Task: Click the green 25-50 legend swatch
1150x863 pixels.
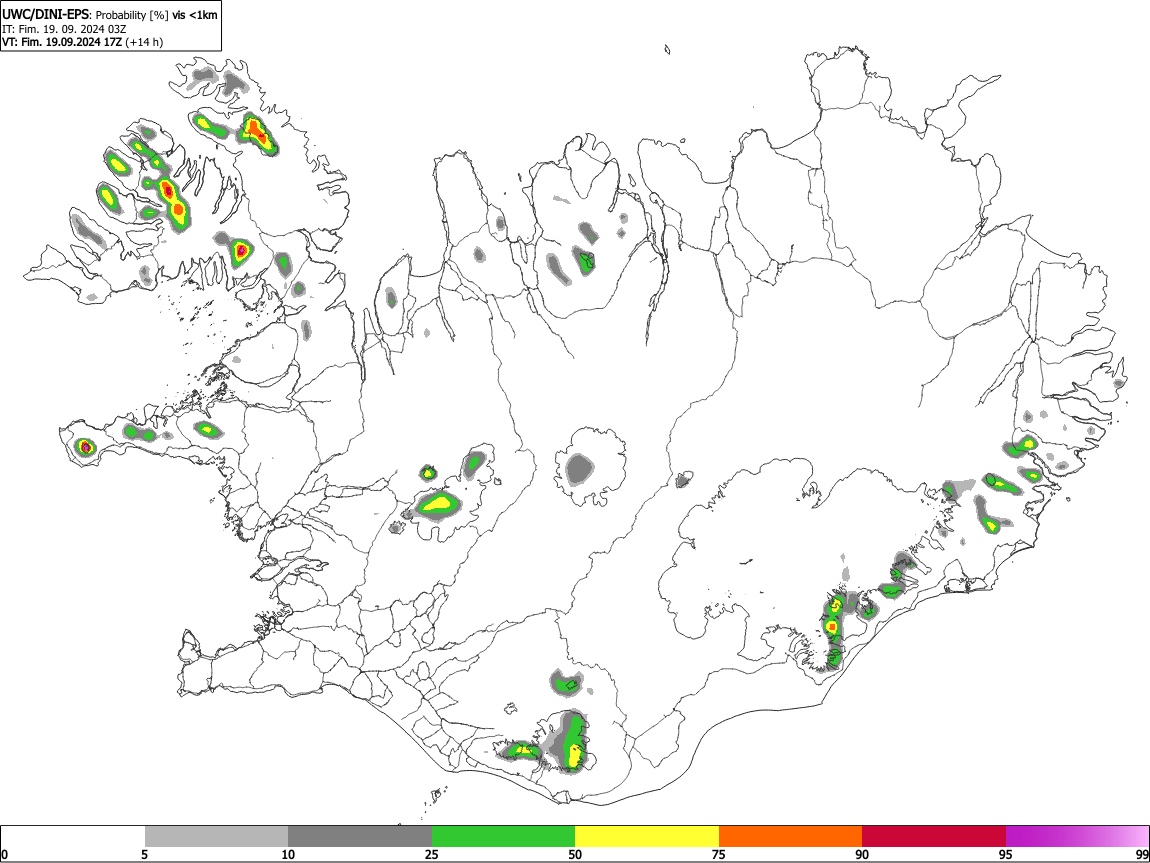Action: click(x=503, y=836)
